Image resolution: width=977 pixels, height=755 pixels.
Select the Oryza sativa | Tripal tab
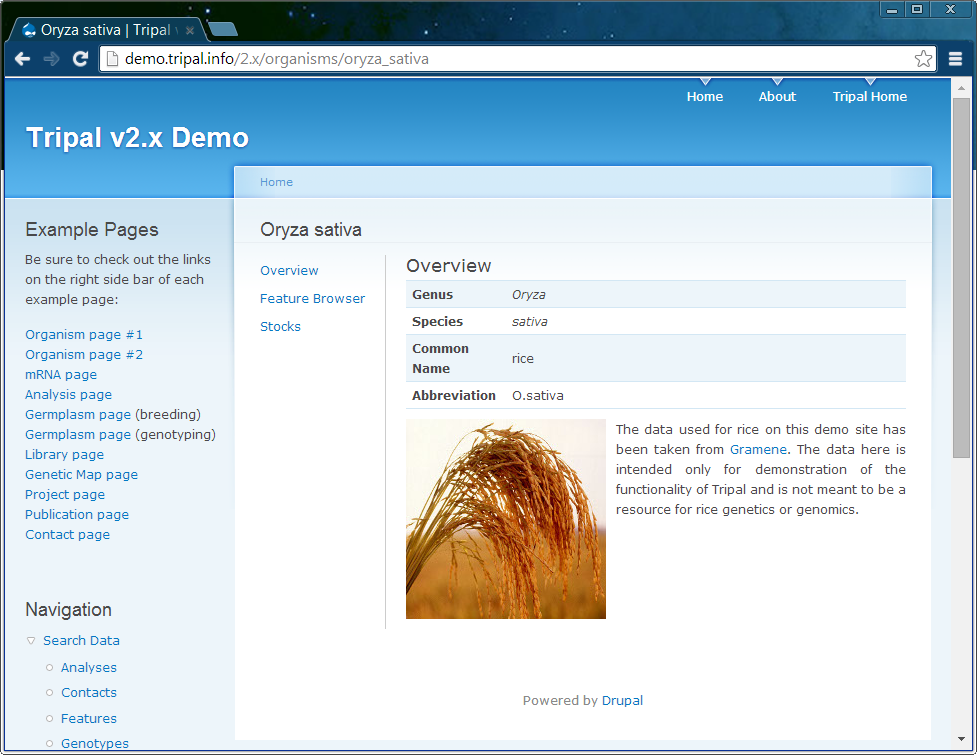pos(106,30)
